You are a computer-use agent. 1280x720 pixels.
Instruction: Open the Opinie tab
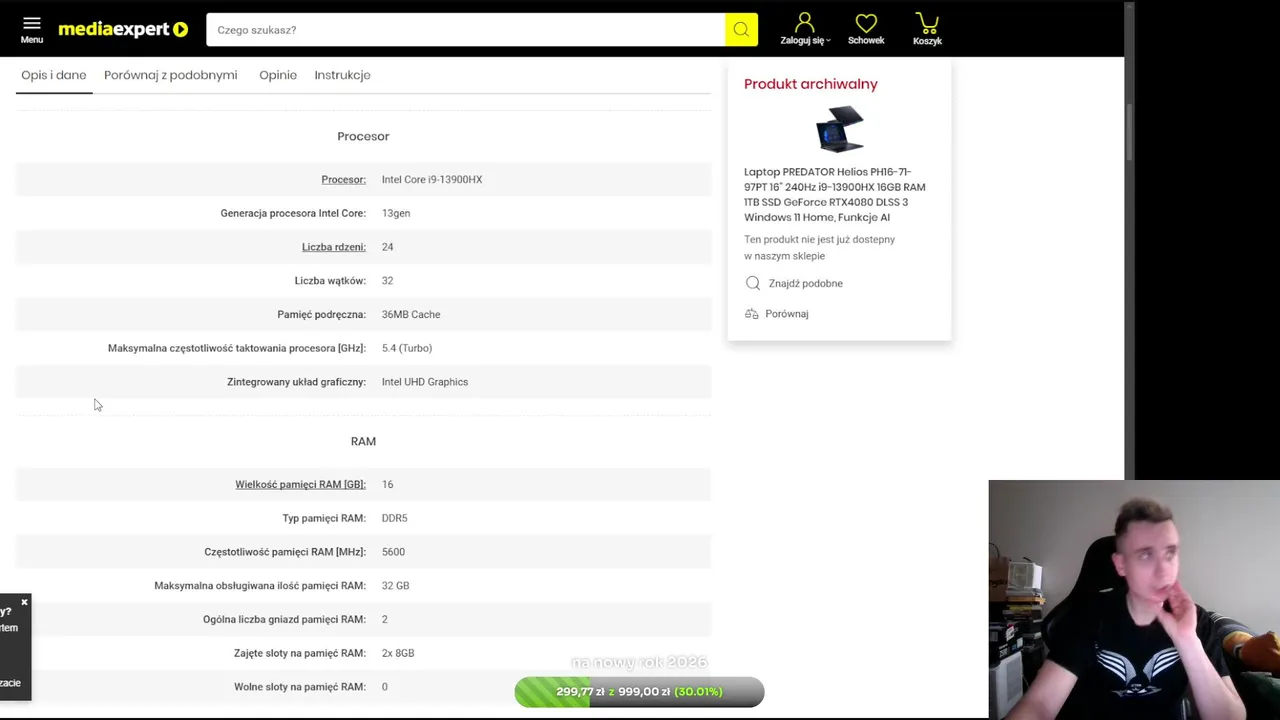278,75
